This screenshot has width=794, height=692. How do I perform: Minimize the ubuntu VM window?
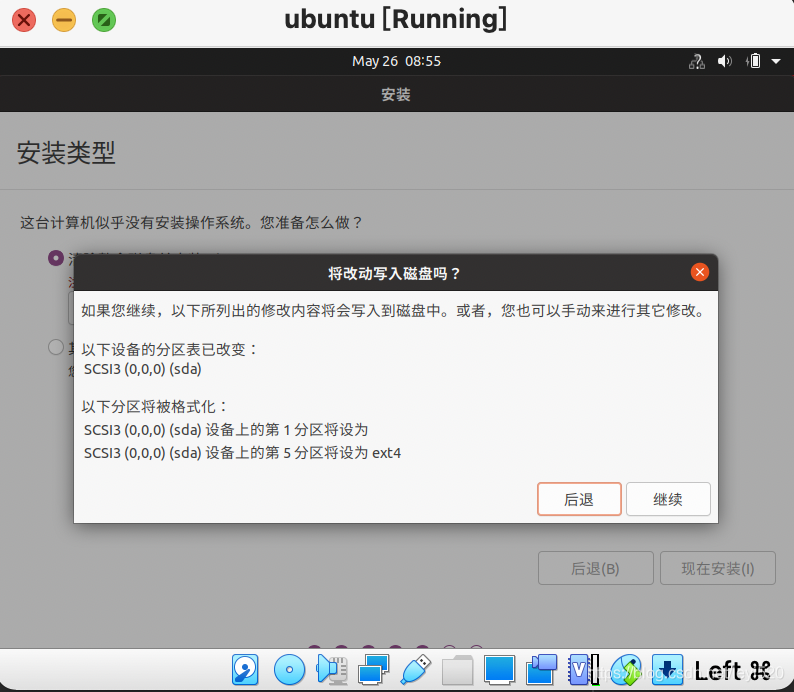64,20
